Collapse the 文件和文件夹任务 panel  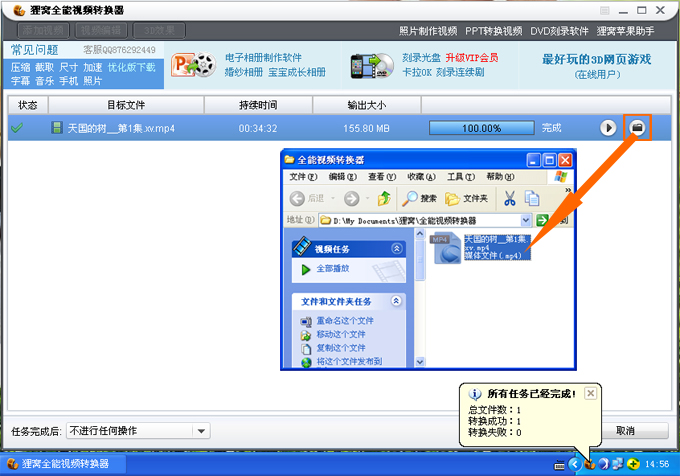point(396,301)
